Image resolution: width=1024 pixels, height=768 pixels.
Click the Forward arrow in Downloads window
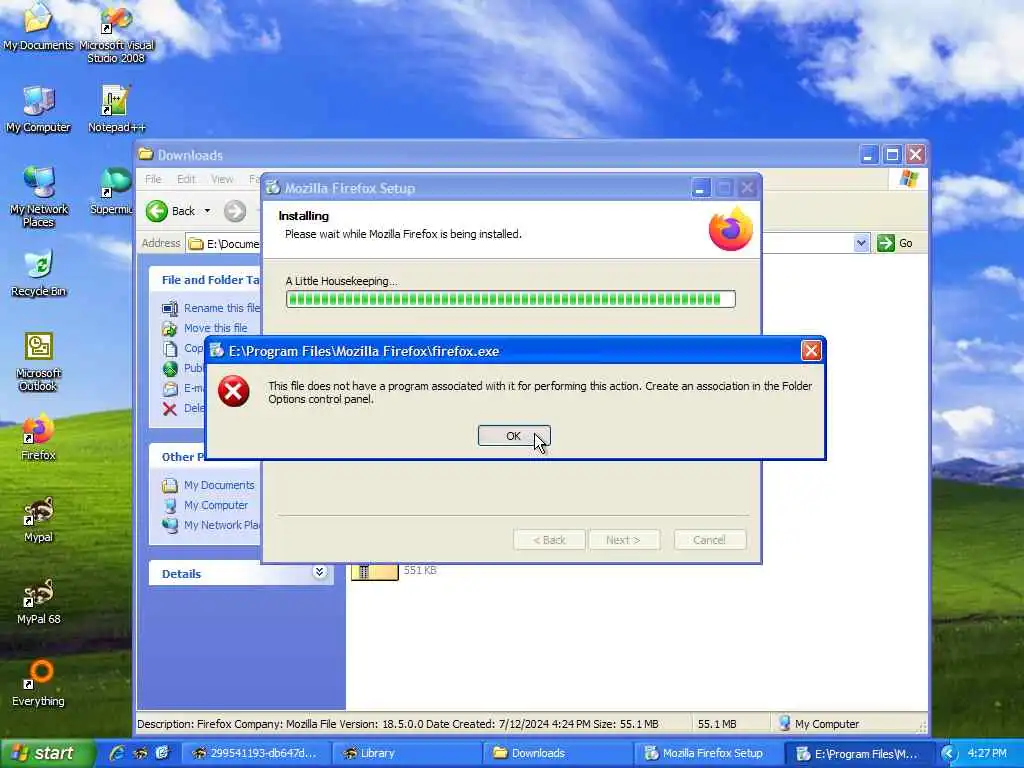click(235, 211)
